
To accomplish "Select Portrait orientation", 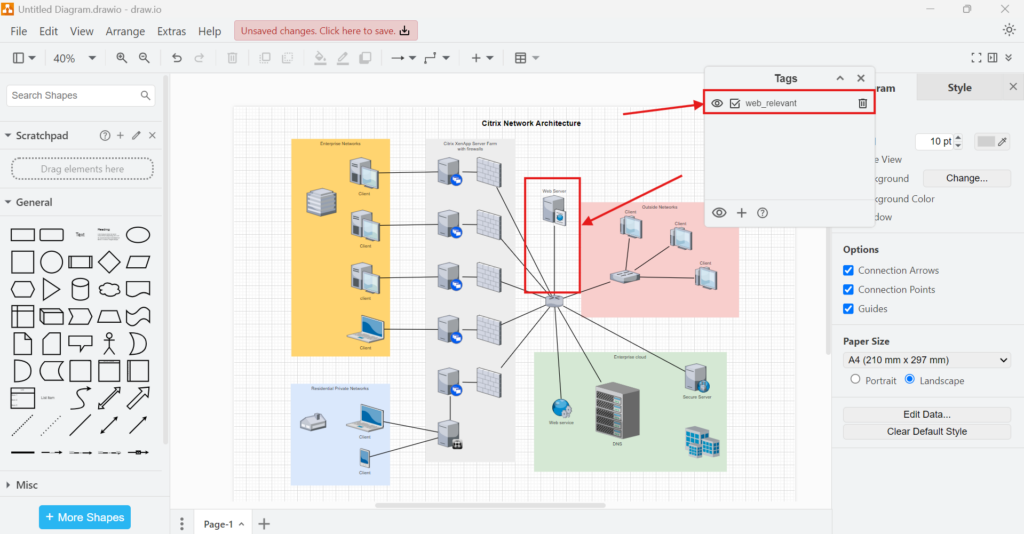I will [x=855, y=379].
